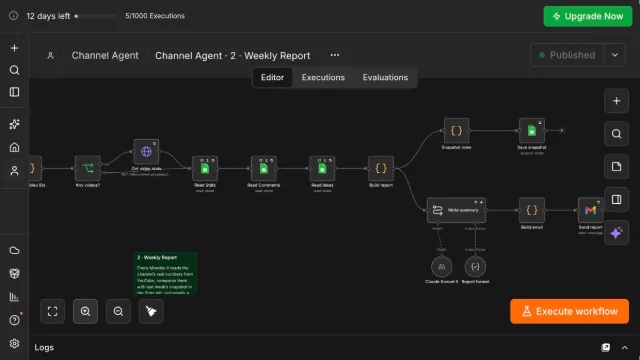Viewport: 640px width, 360px height.
Task: Click the green Weekly Report sticky note
Action: point(165,273)
